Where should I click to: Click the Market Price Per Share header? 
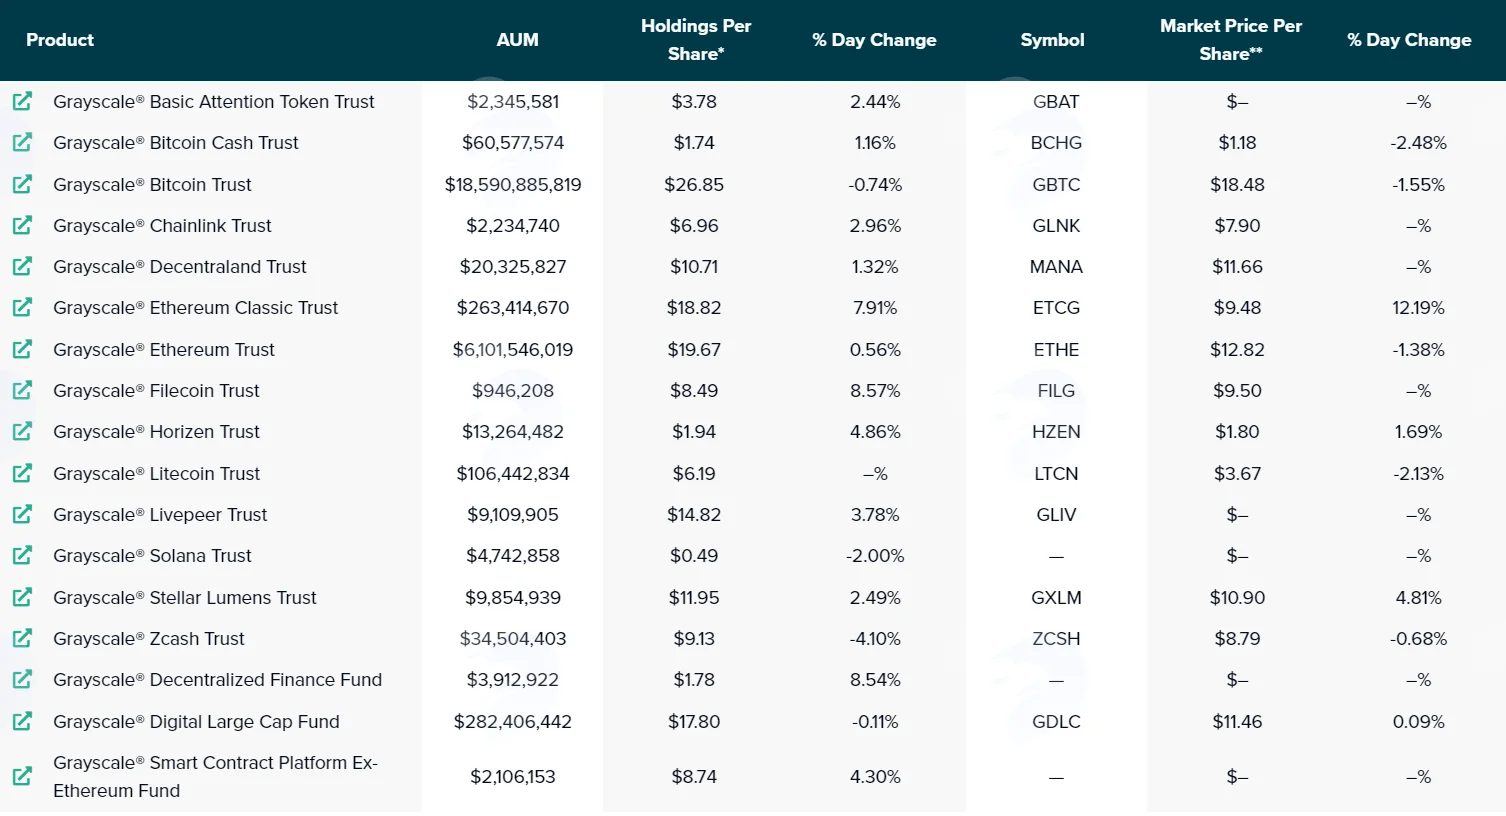(1231, 40)
